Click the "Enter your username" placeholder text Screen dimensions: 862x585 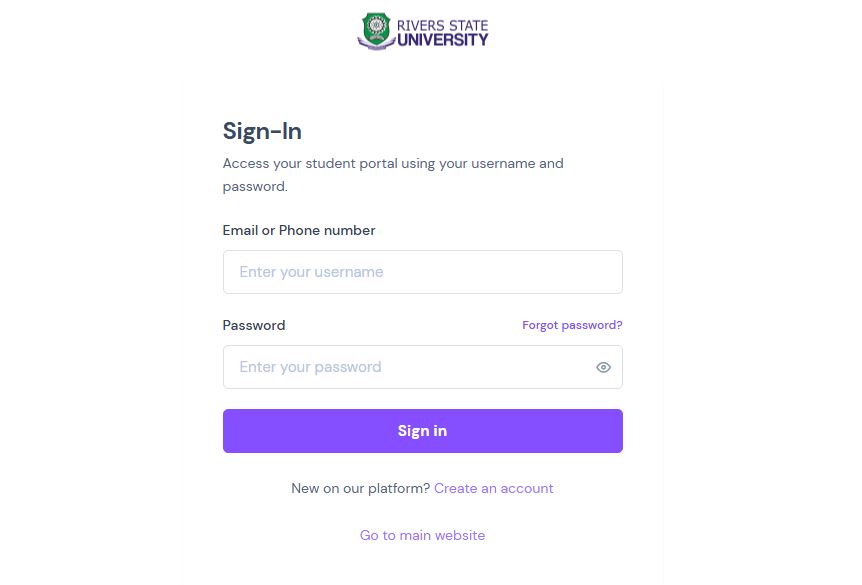[x=311, y=272]
